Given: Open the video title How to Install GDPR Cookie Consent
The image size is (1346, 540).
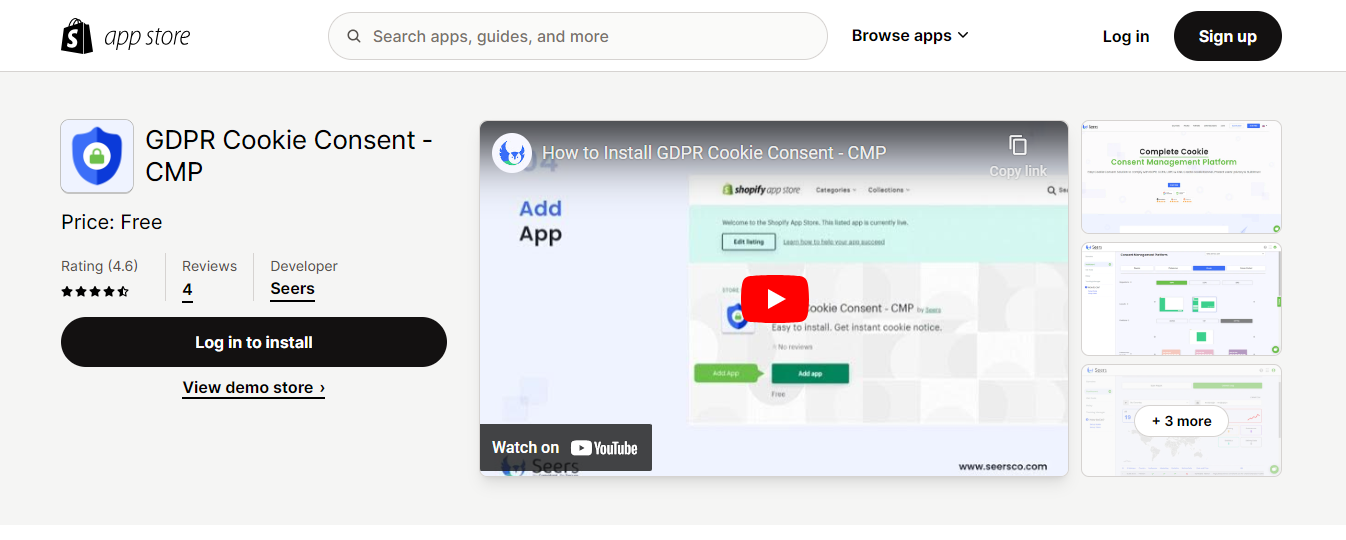Looking at the screenshot, I should tap(714, 153).
